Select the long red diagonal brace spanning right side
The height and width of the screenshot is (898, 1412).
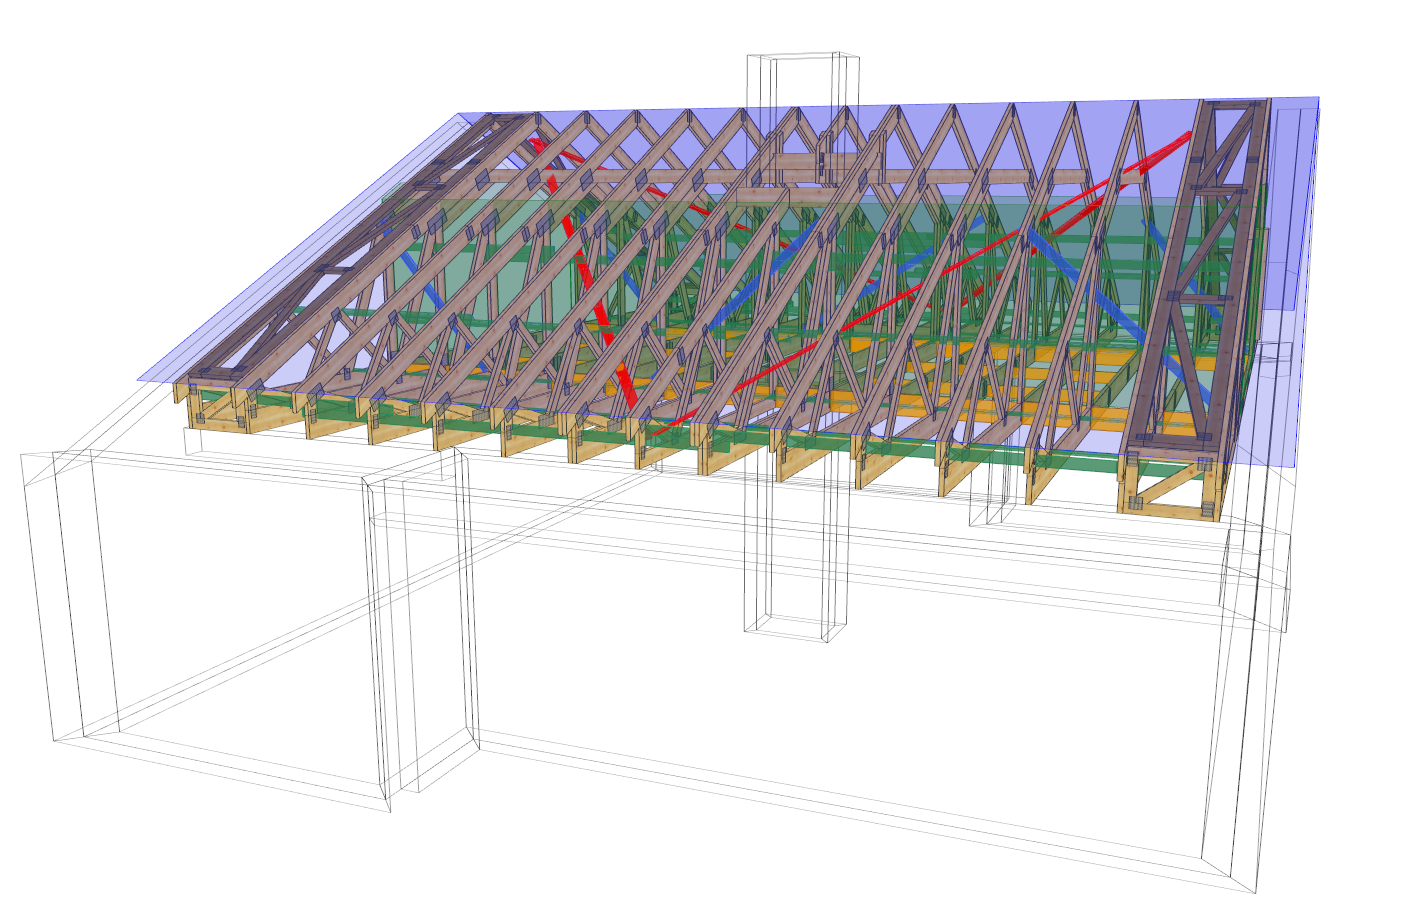click(x=925, y=286)
